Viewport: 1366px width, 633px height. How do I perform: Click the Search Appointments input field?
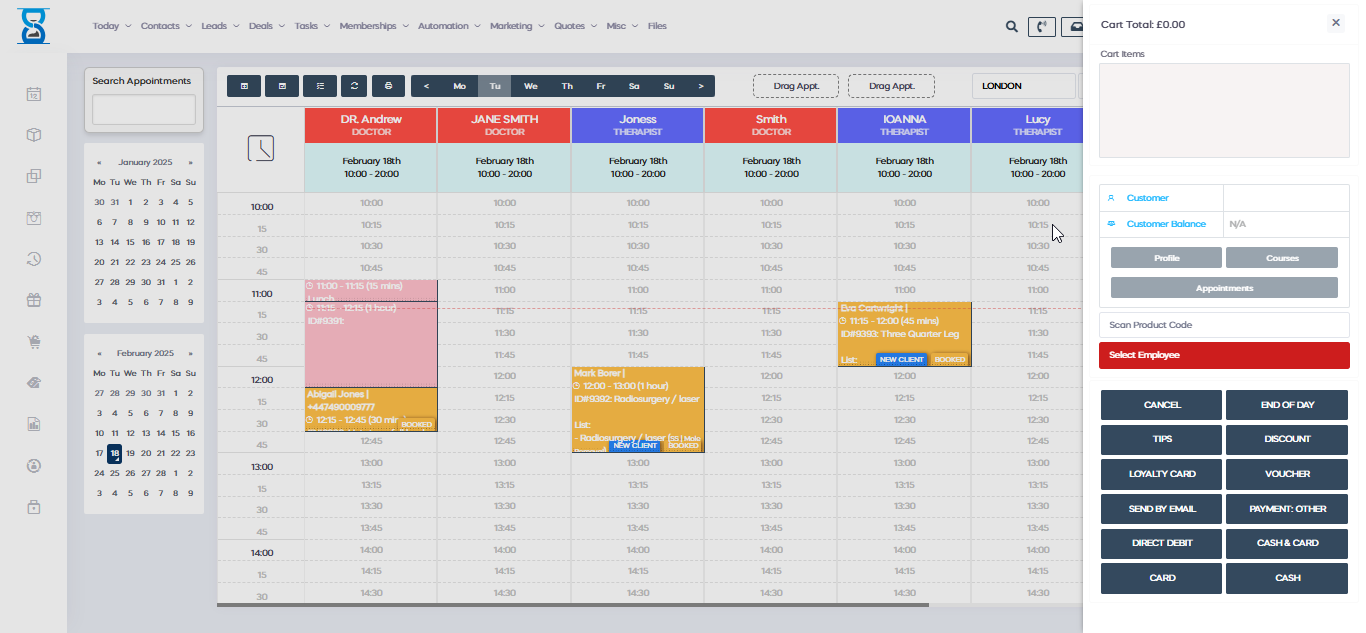pyautogui.click(x=144, y=110)
